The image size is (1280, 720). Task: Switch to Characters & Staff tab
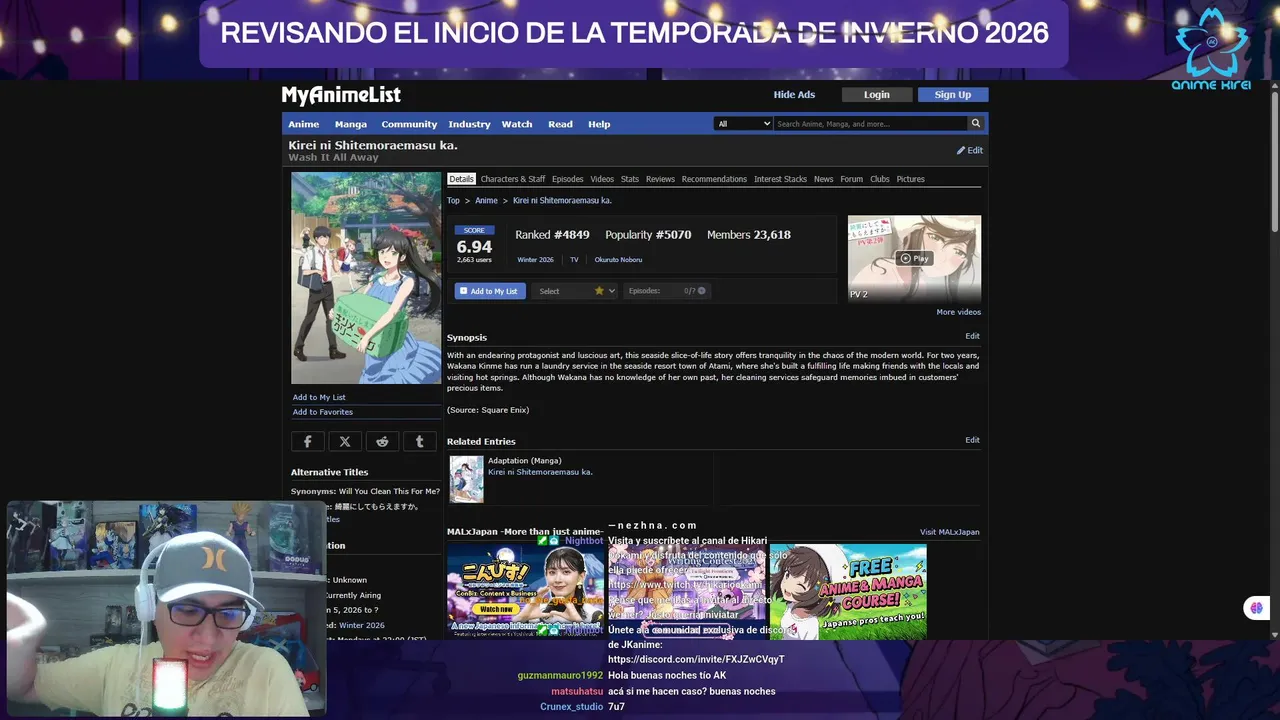coord(513,179)
